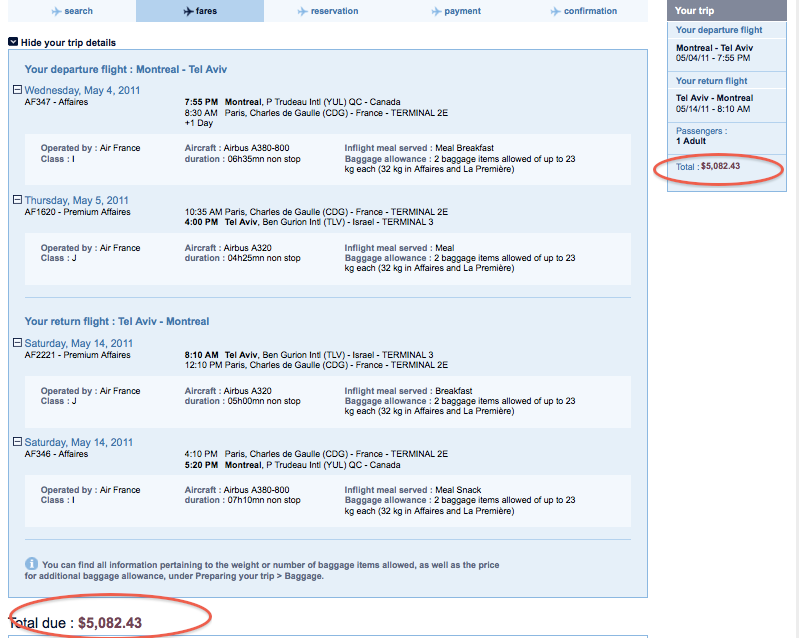Click the airplane icon beside search step
Viewport: 799px width, 638px height.
coord(56,11)
